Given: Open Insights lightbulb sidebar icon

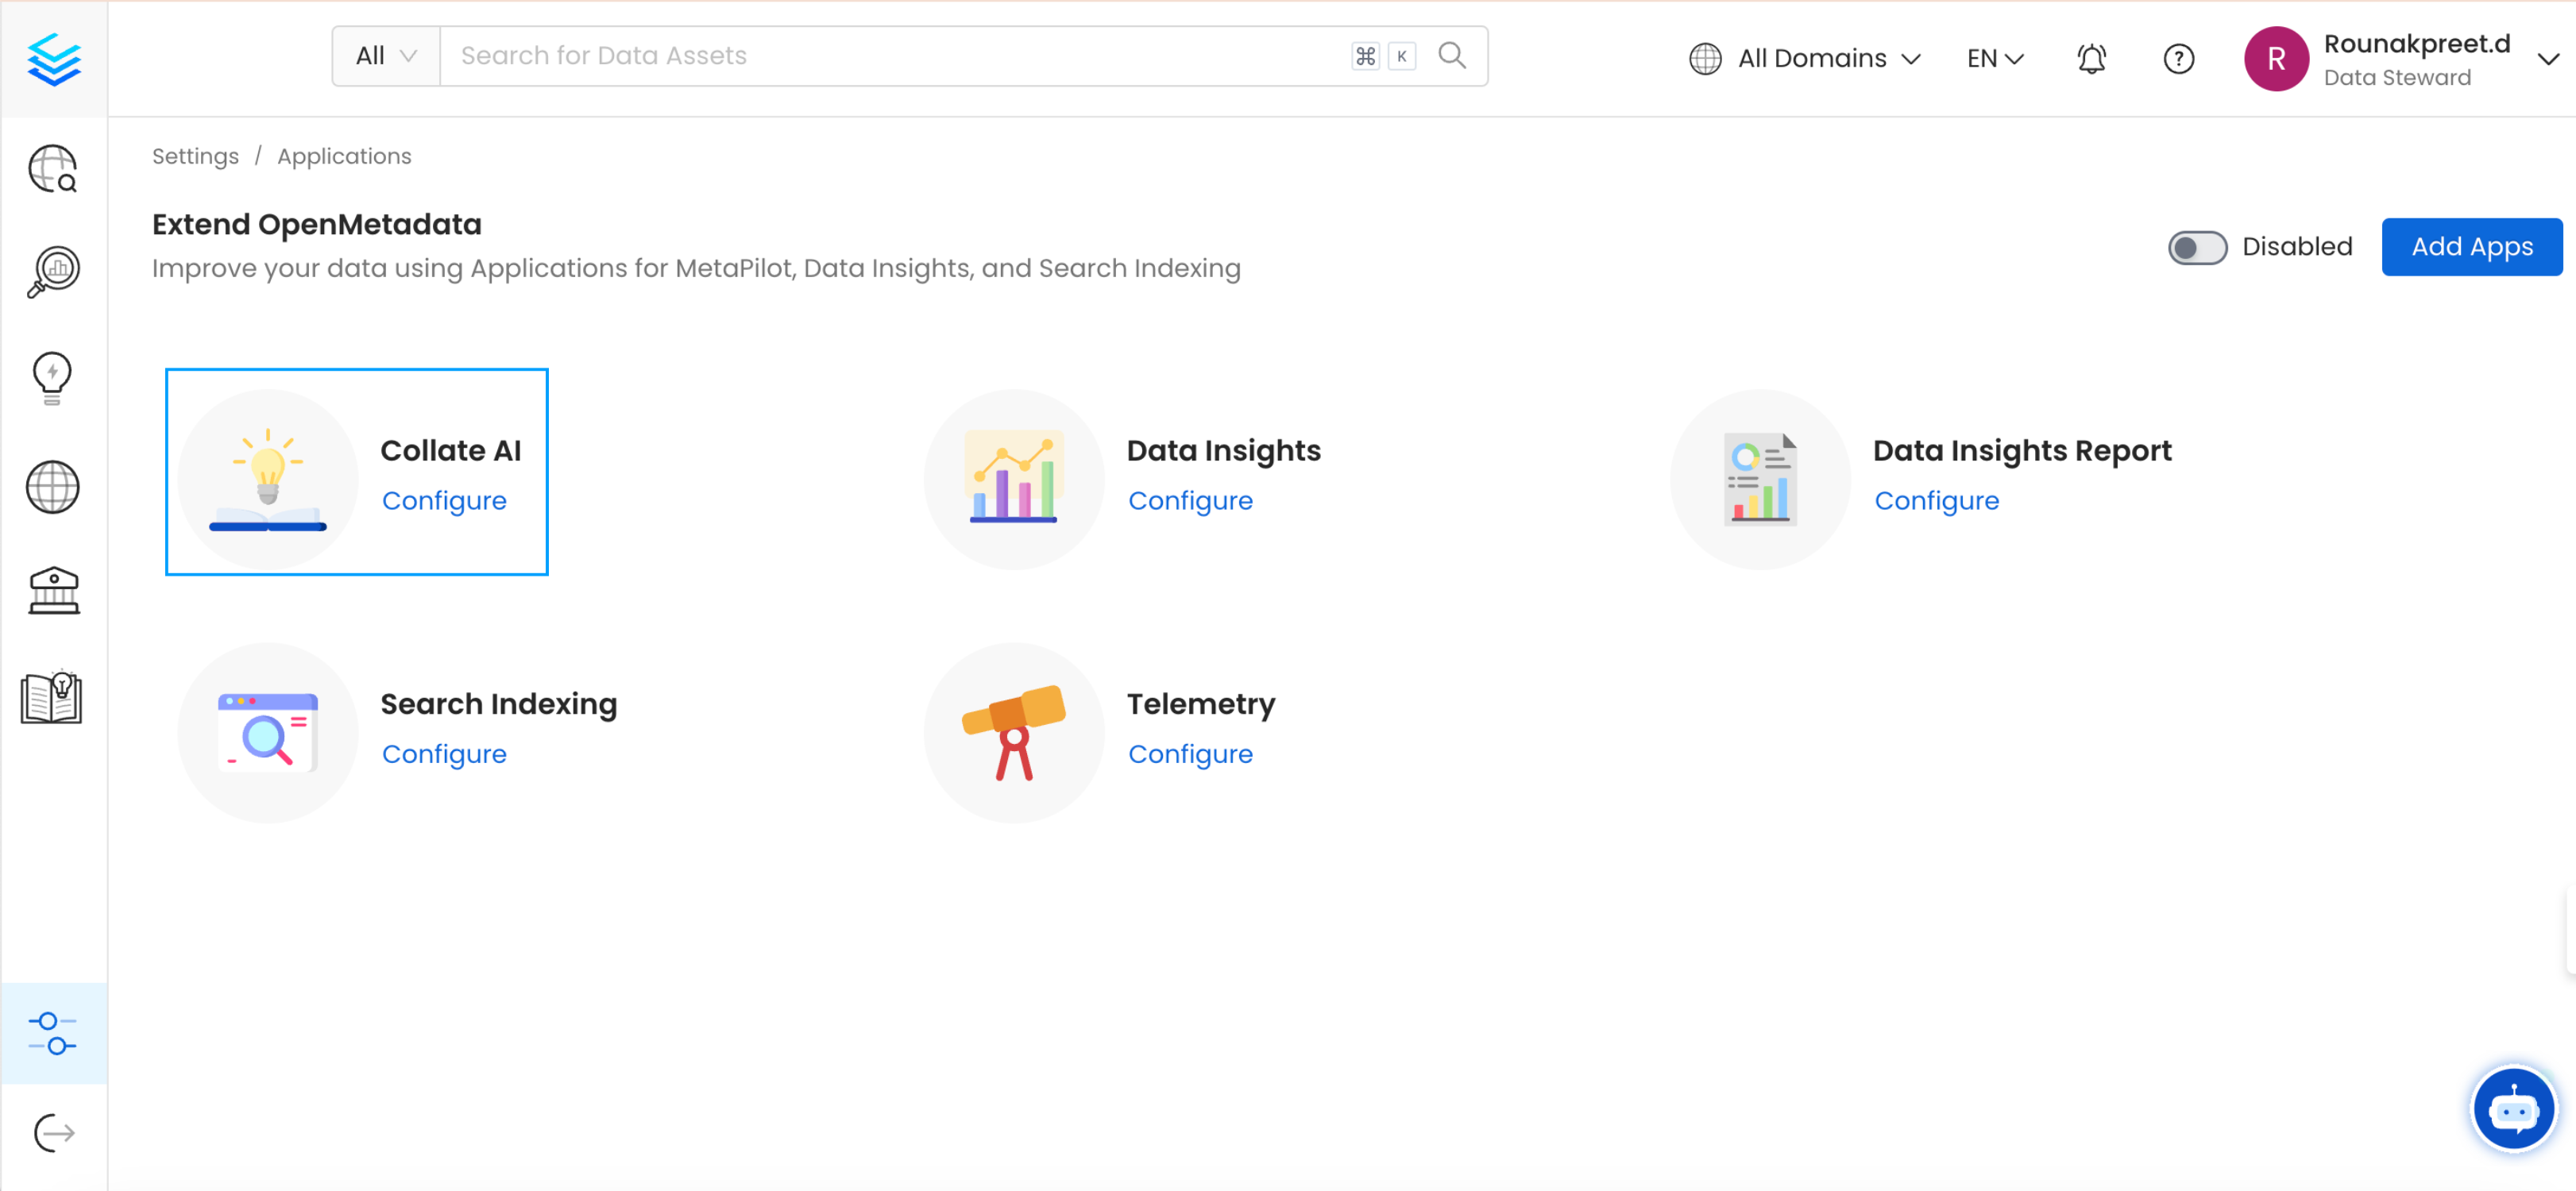Looking at the screenshot, I should (53, 378).
